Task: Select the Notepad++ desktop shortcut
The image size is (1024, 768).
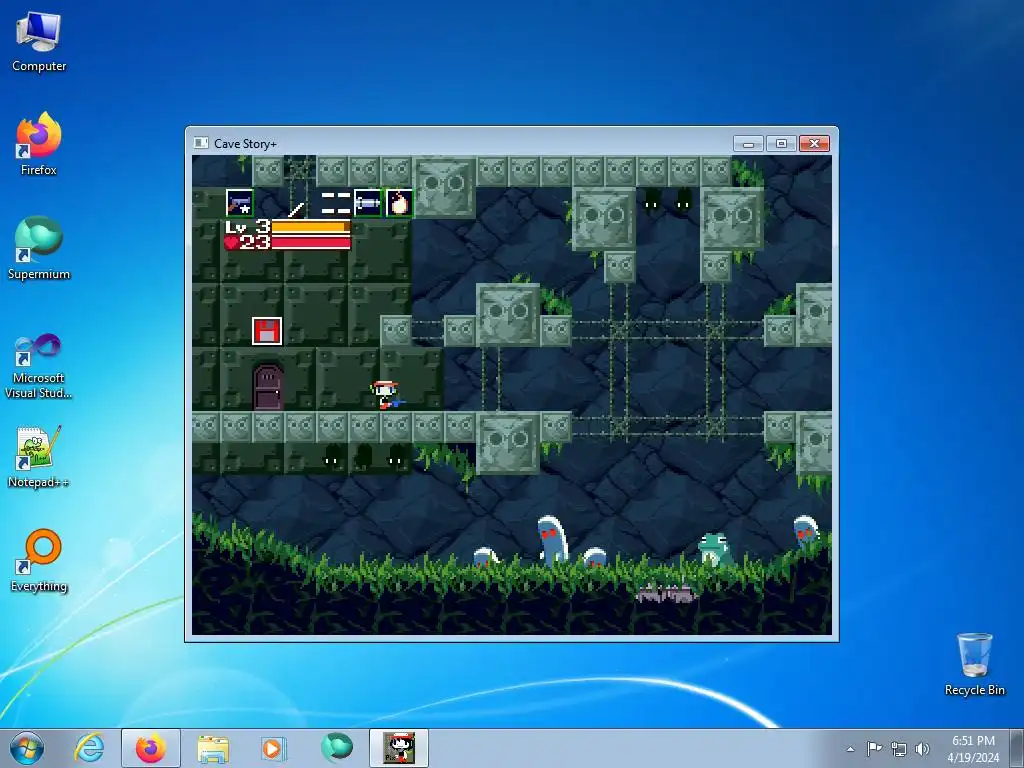Action: click(39, 456)
